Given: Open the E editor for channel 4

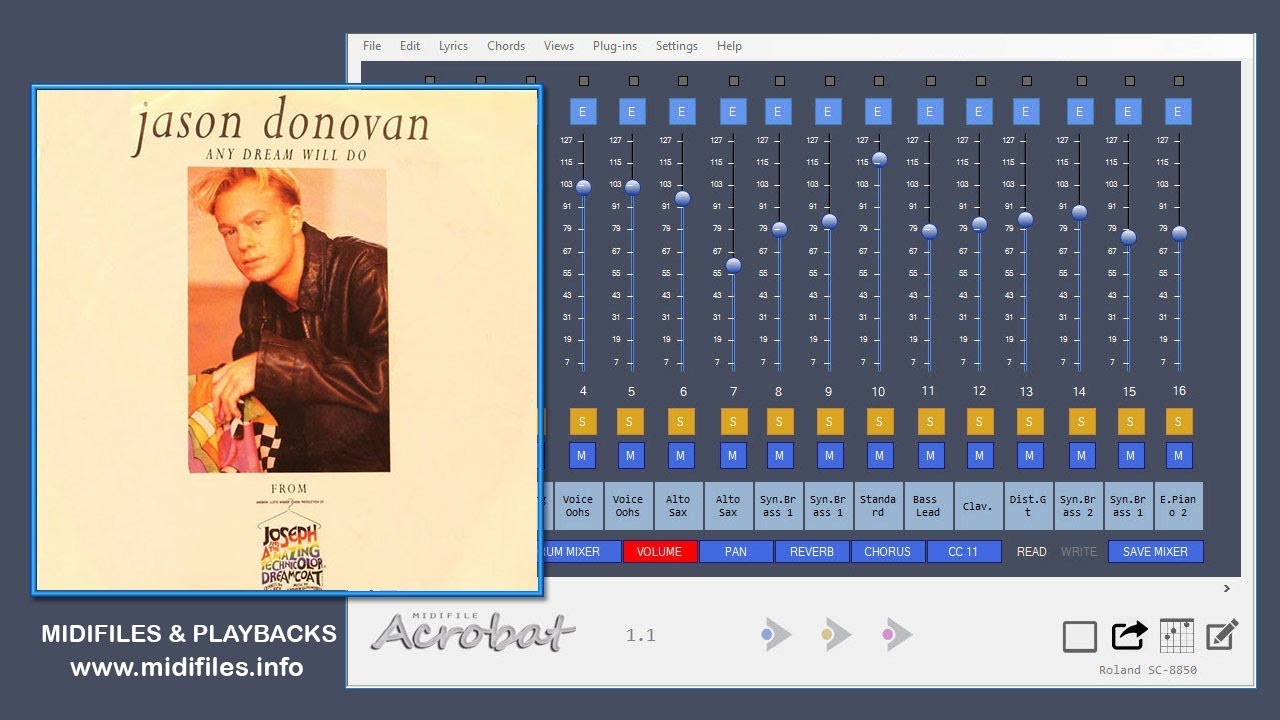Looking at the screenshot, I should [x=582, y=111].
